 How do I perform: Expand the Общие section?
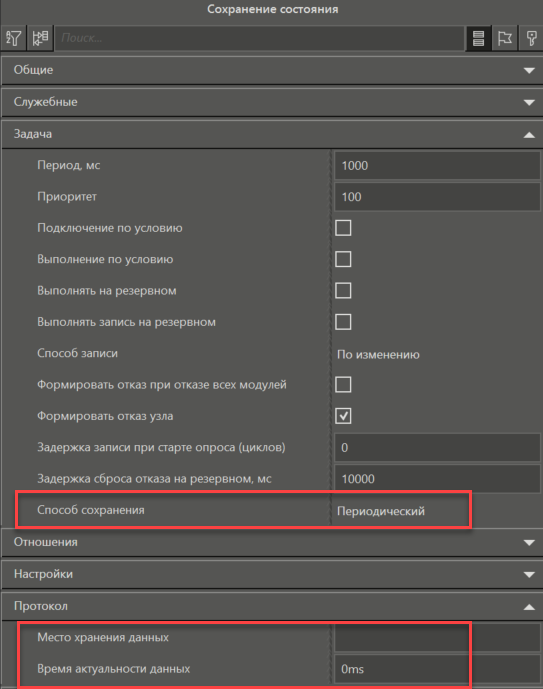(529, 70)
